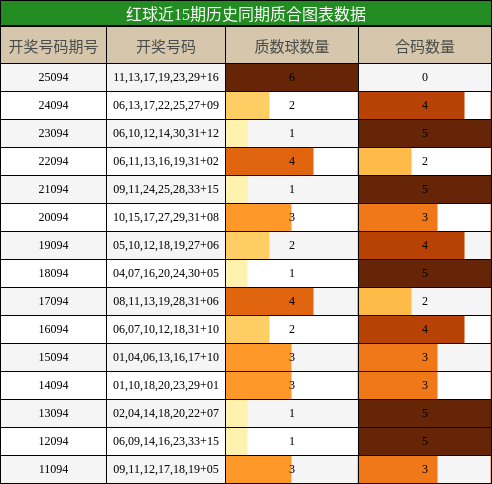Select draw numbers 06,10,12,14,30,31+12
The width and height of the screenshot is (492, 484).
tap(166, 133)
